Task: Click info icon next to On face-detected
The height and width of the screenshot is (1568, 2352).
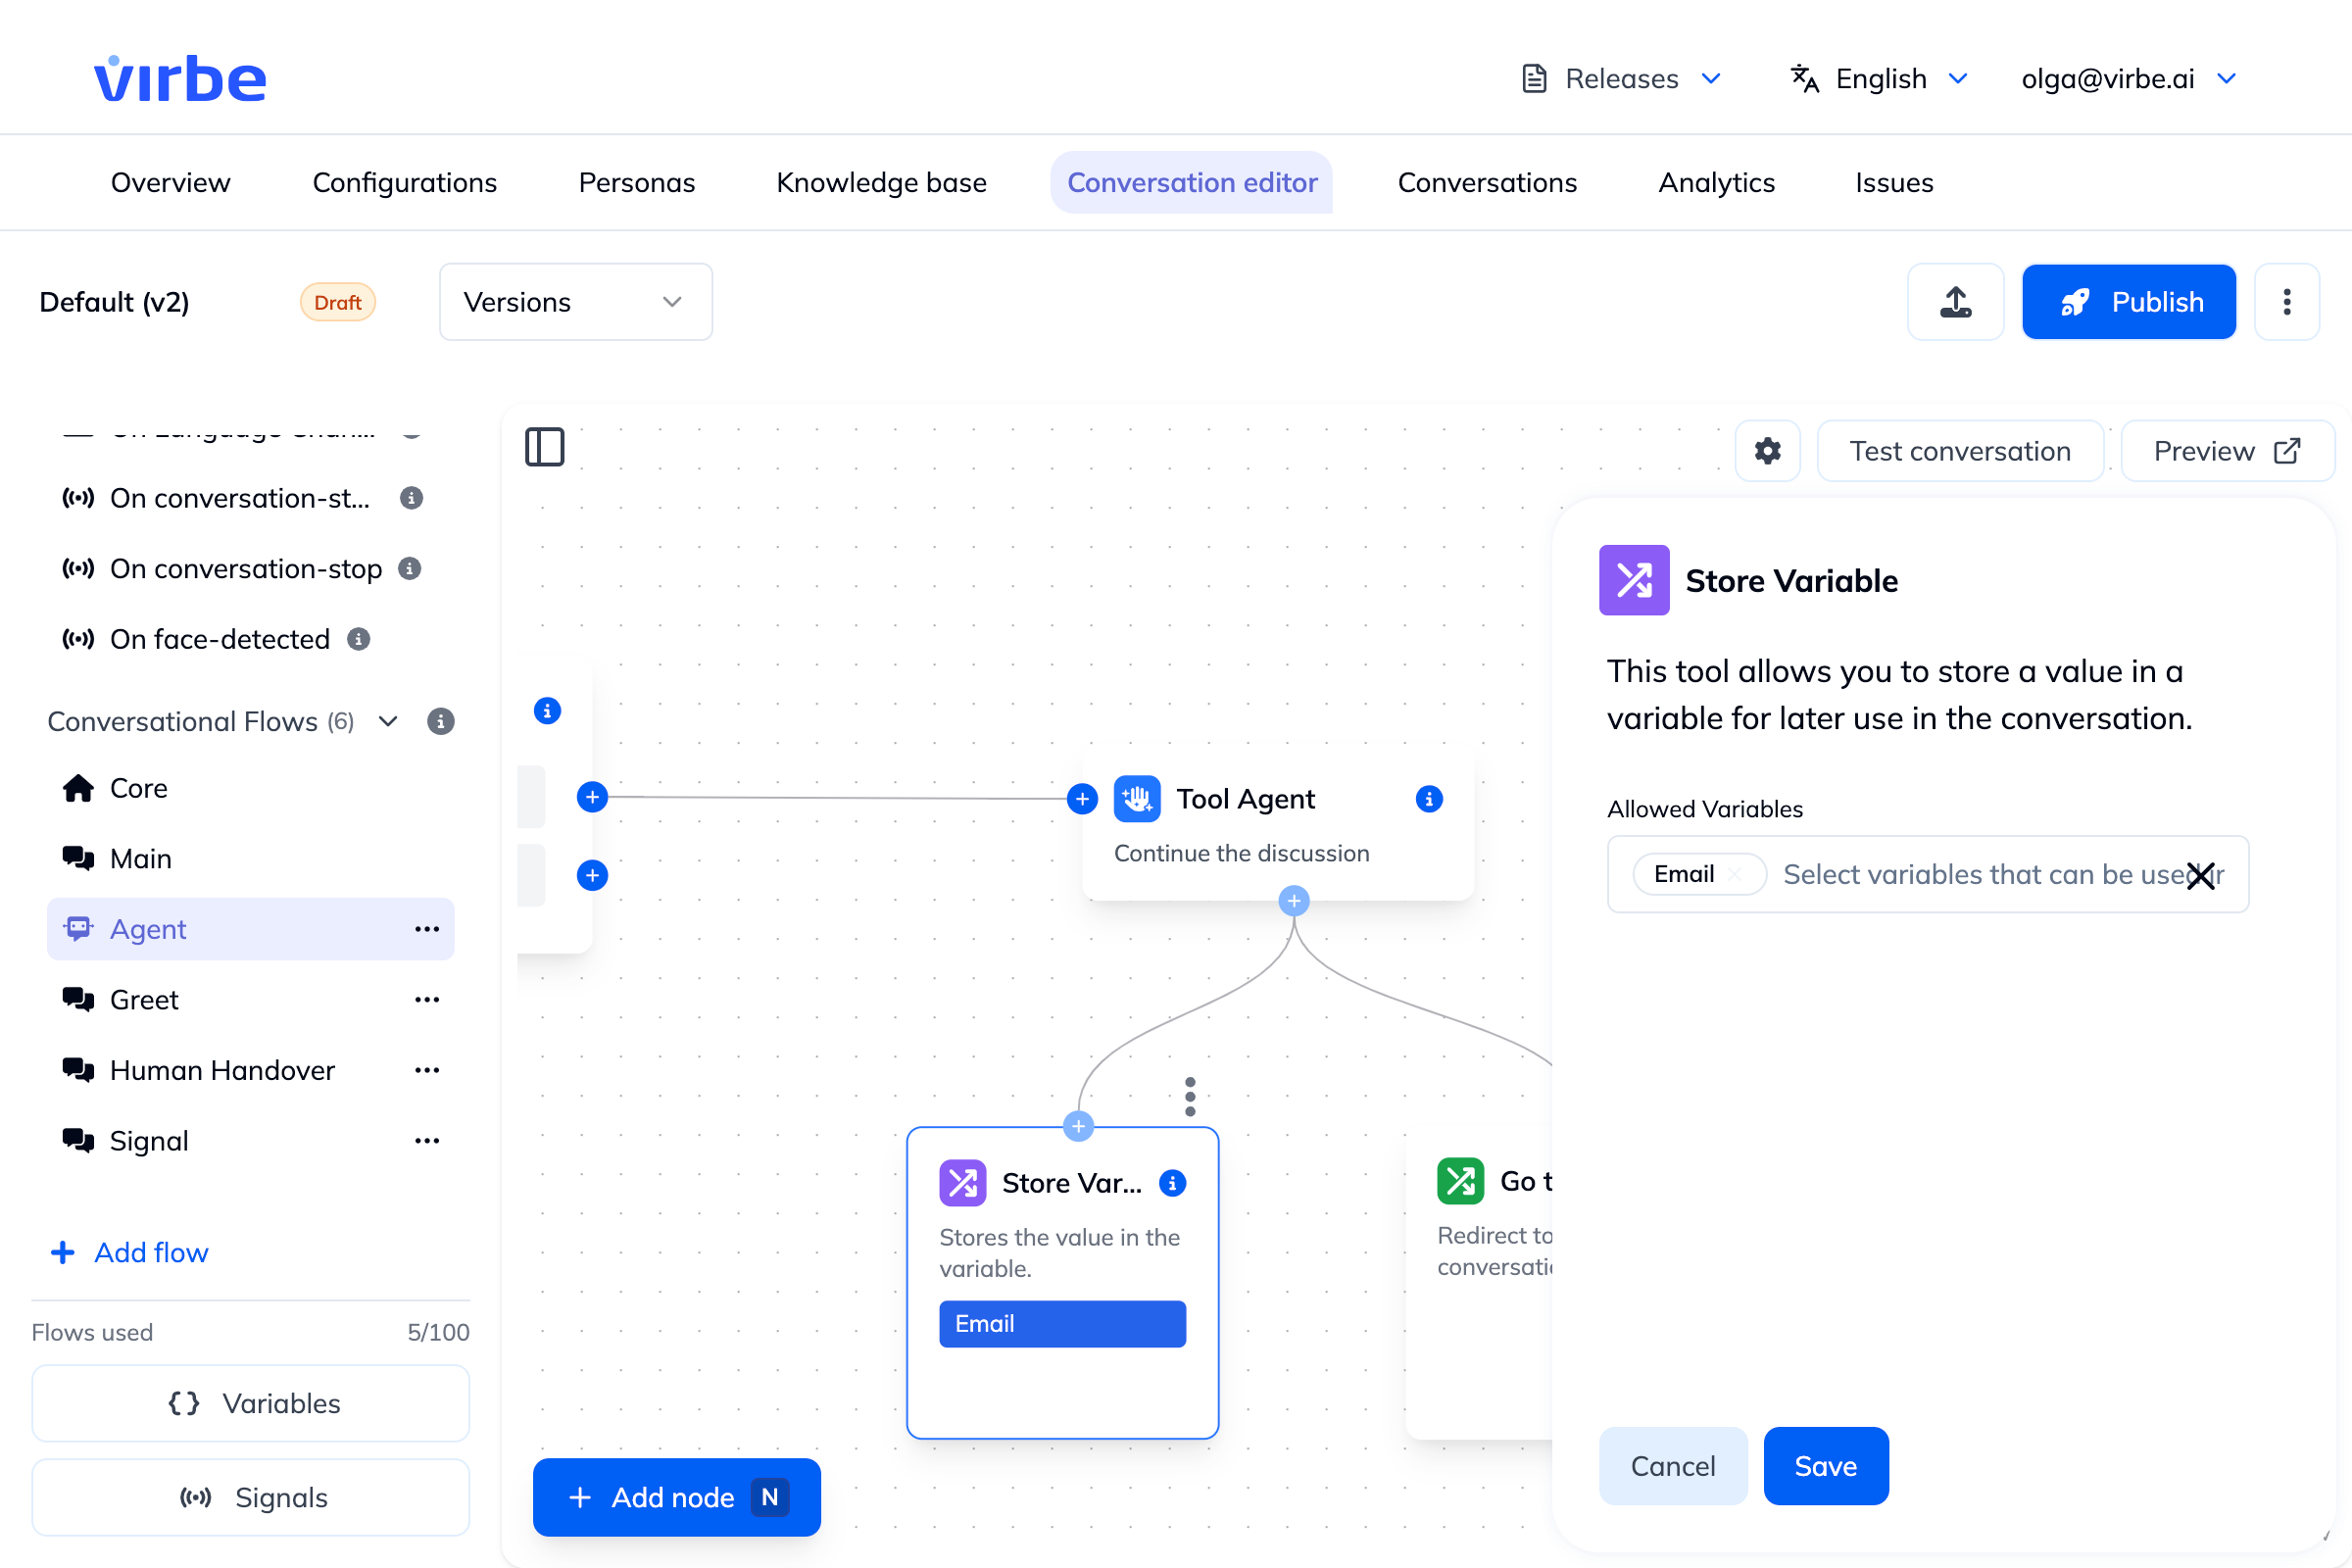Action: coord(359,639)
